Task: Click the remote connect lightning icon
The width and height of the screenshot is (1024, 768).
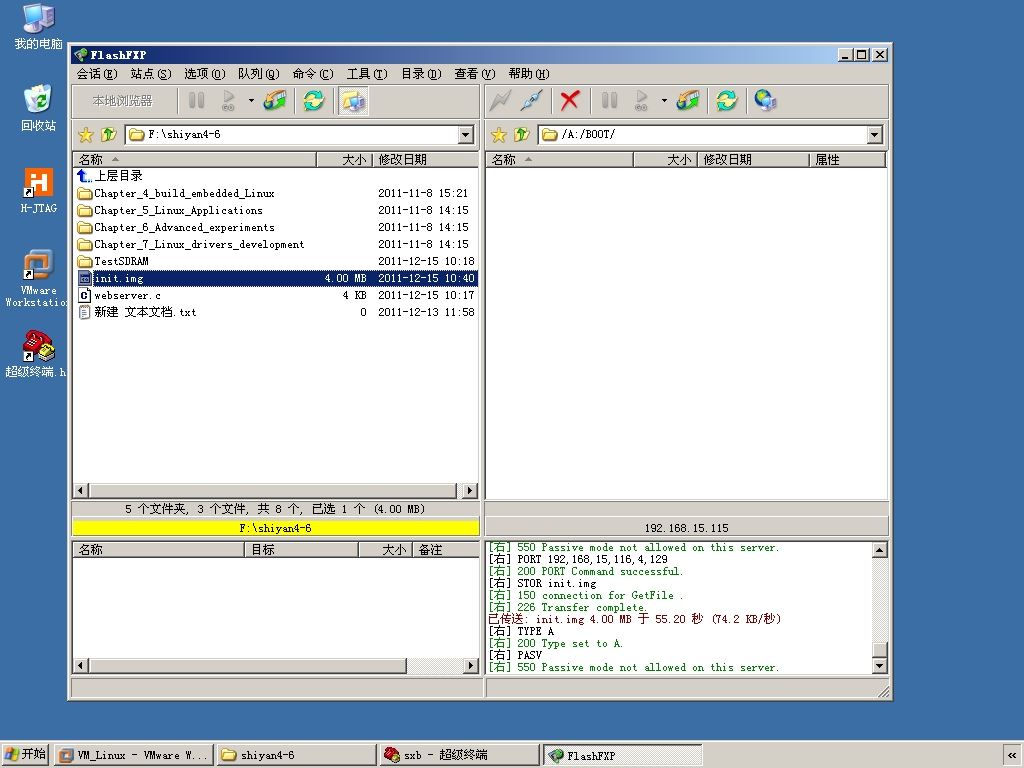Action: tap(500, 101)
